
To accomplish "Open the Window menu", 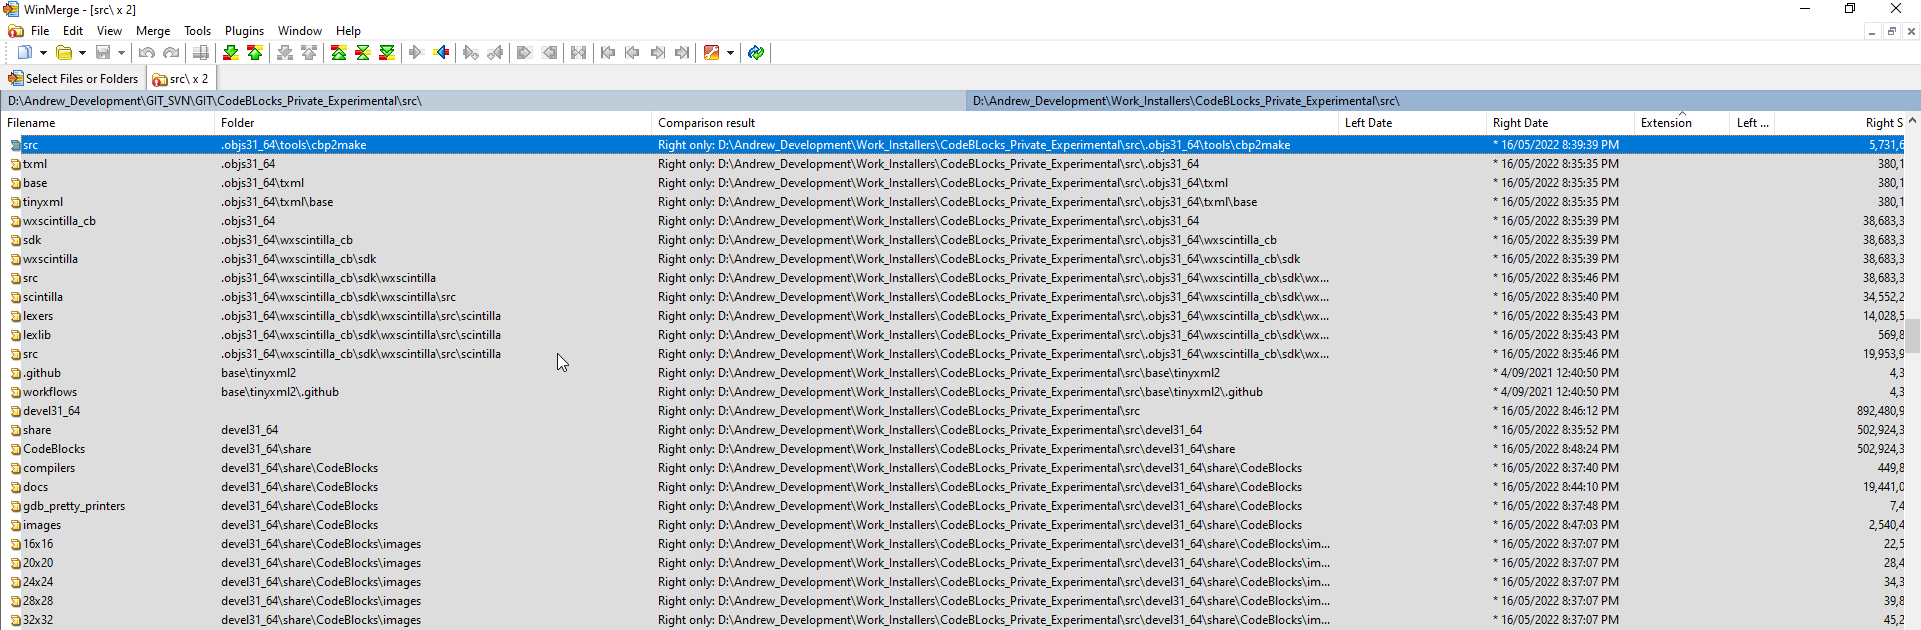I will [x=300, y=31].
